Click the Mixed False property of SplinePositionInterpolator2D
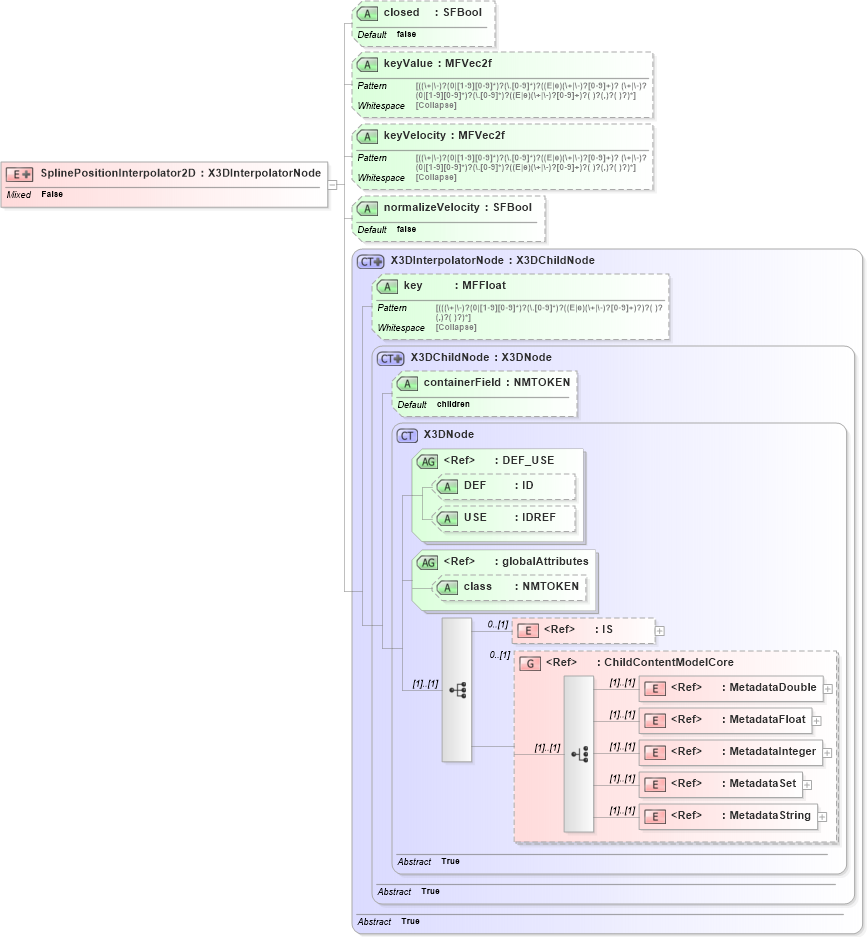This screenshot has height=937, width=867. 35,195
